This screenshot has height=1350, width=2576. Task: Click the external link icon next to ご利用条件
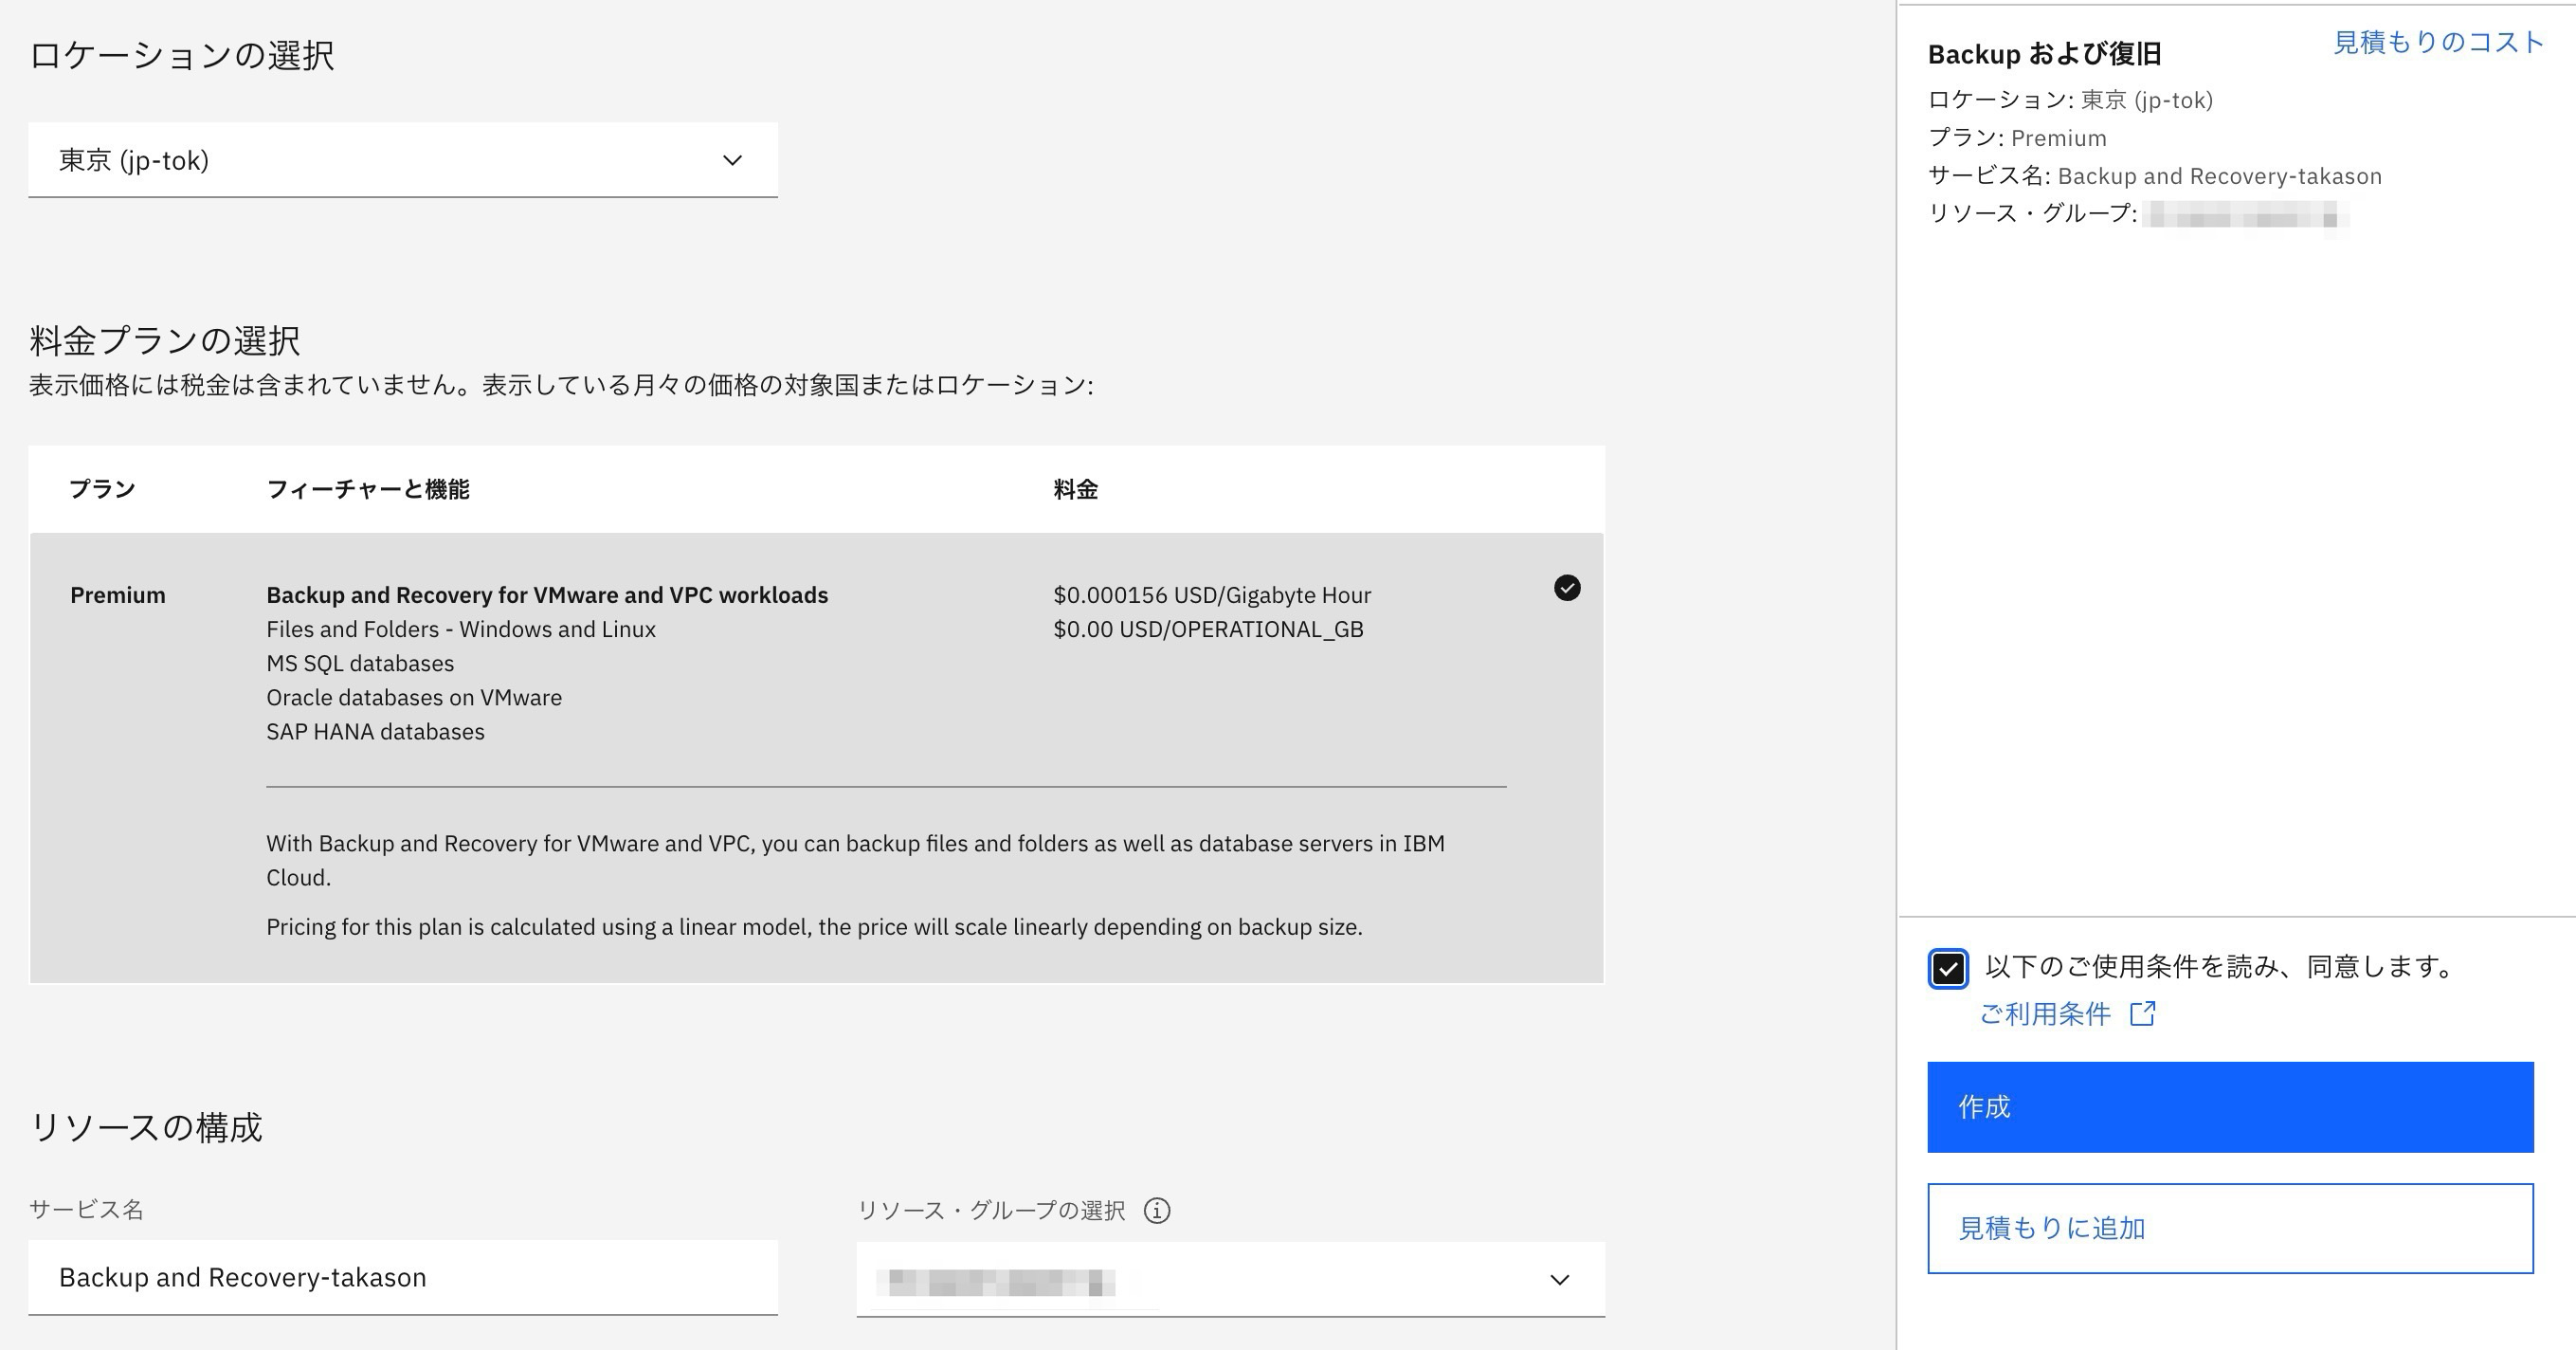coord(2142,1014)
